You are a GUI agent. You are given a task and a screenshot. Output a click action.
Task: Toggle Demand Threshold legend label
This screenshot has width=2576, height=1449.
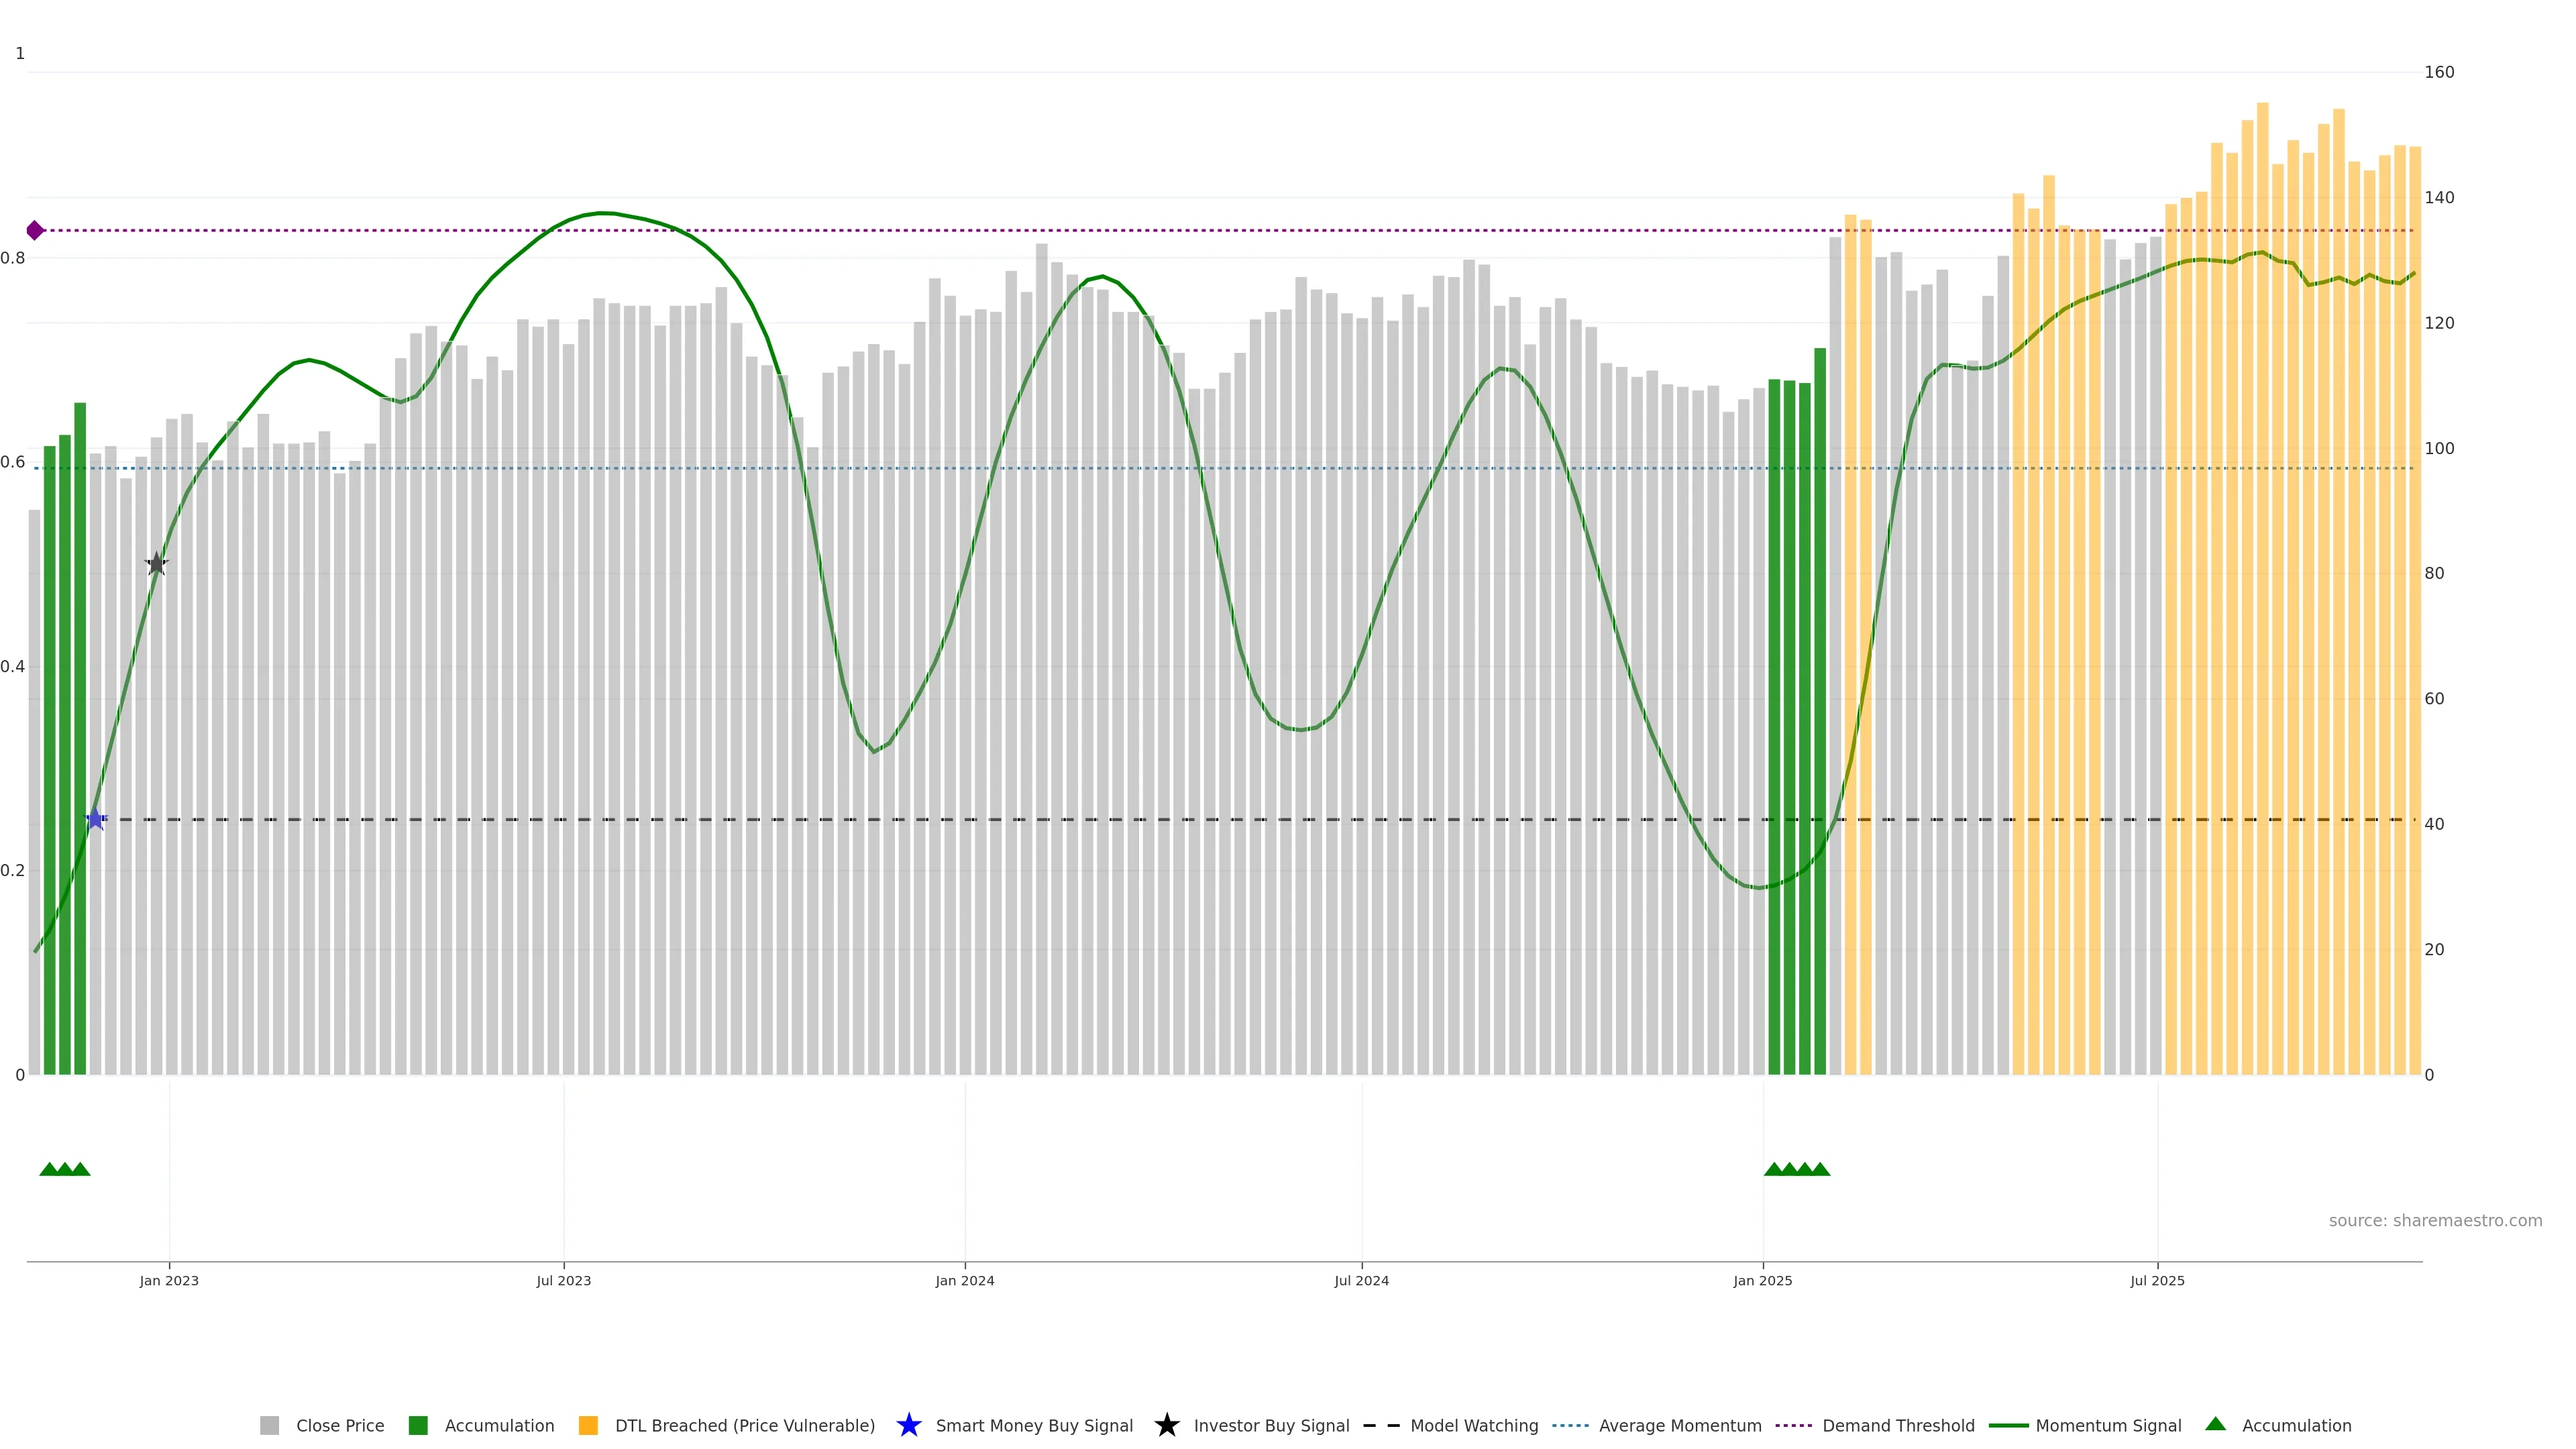click(1897, 1425)
